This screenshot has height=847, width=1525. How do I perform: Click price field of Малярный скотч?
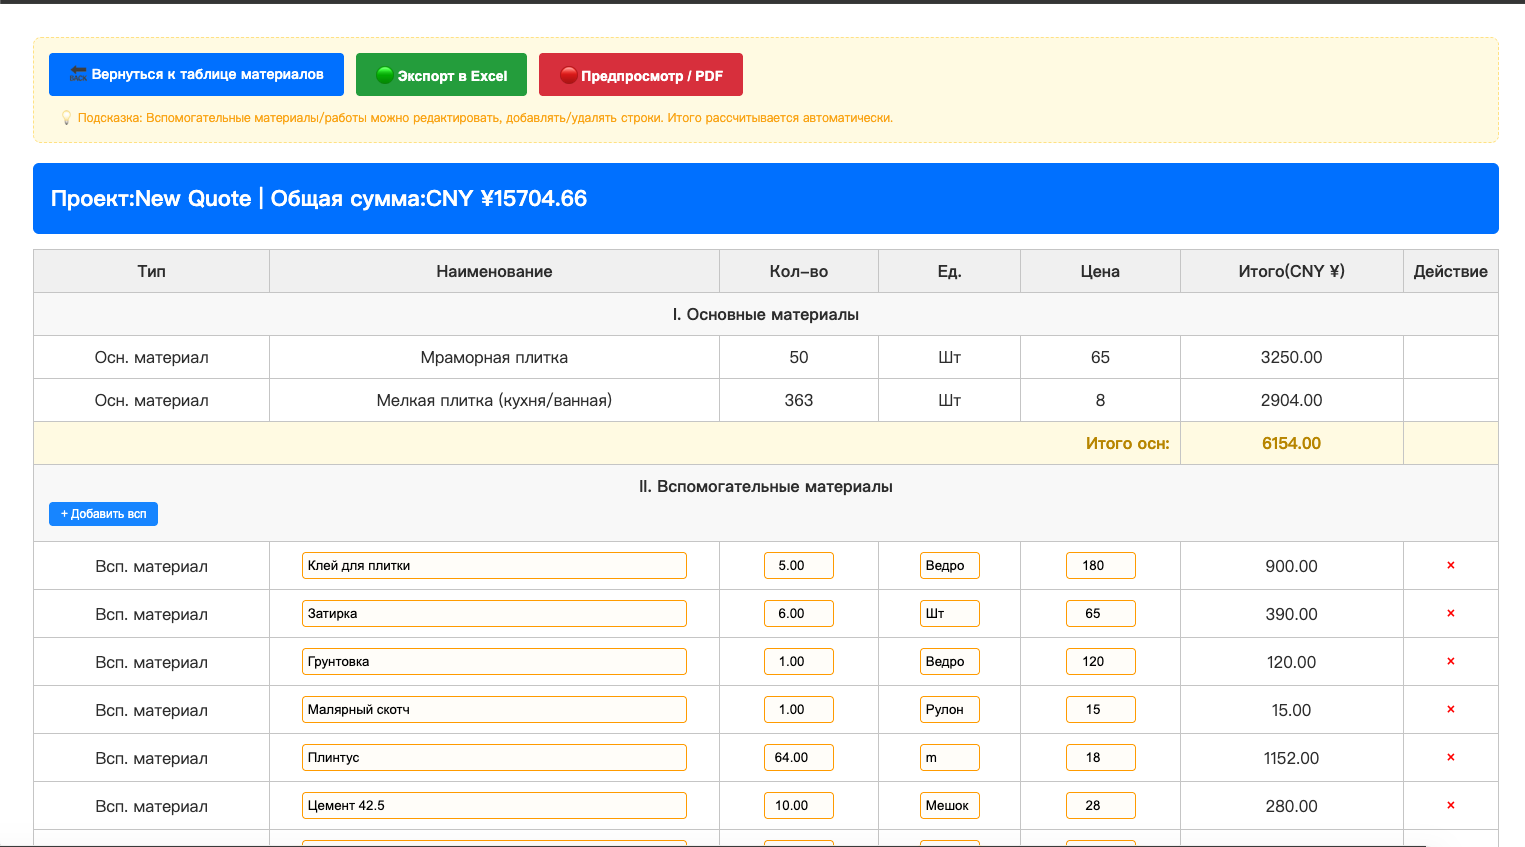pyautogui.click(x=1101, y=710)
